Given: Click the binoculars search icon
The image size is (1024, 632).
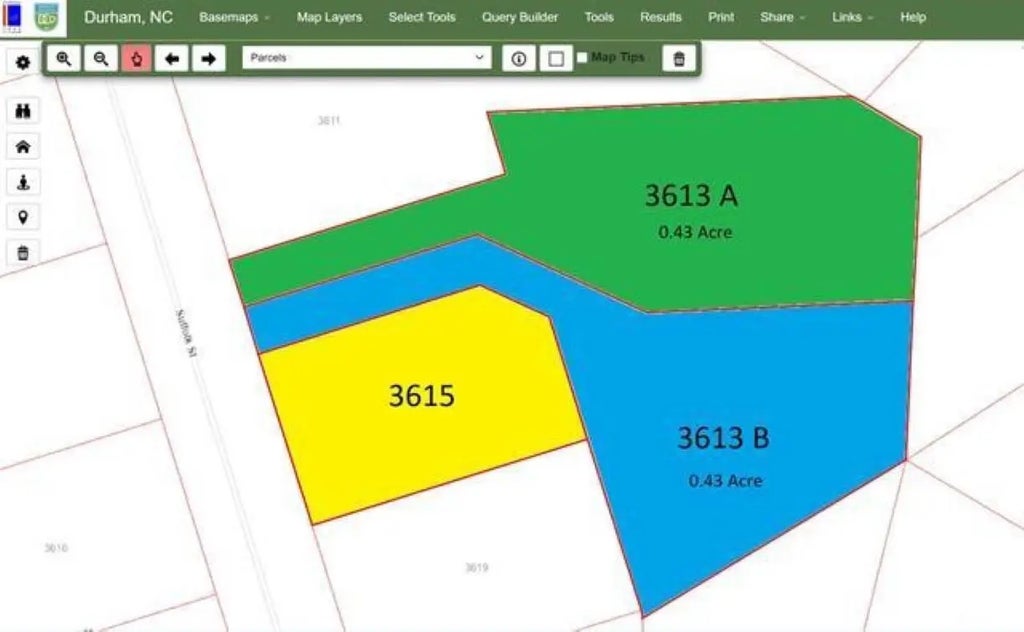Looking at the screenshot, I should (23, 111).
